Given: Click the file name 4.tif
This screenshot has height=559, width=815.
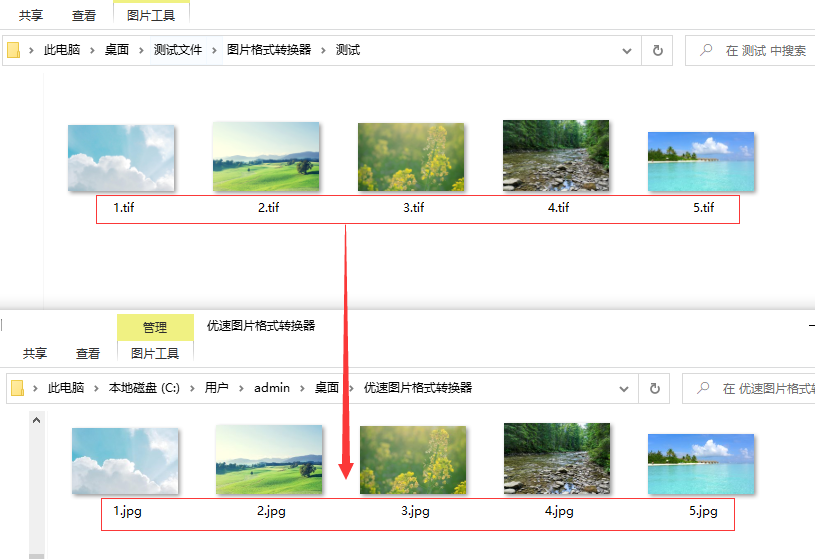Looking at the screenshot, I should coord(559,207).
